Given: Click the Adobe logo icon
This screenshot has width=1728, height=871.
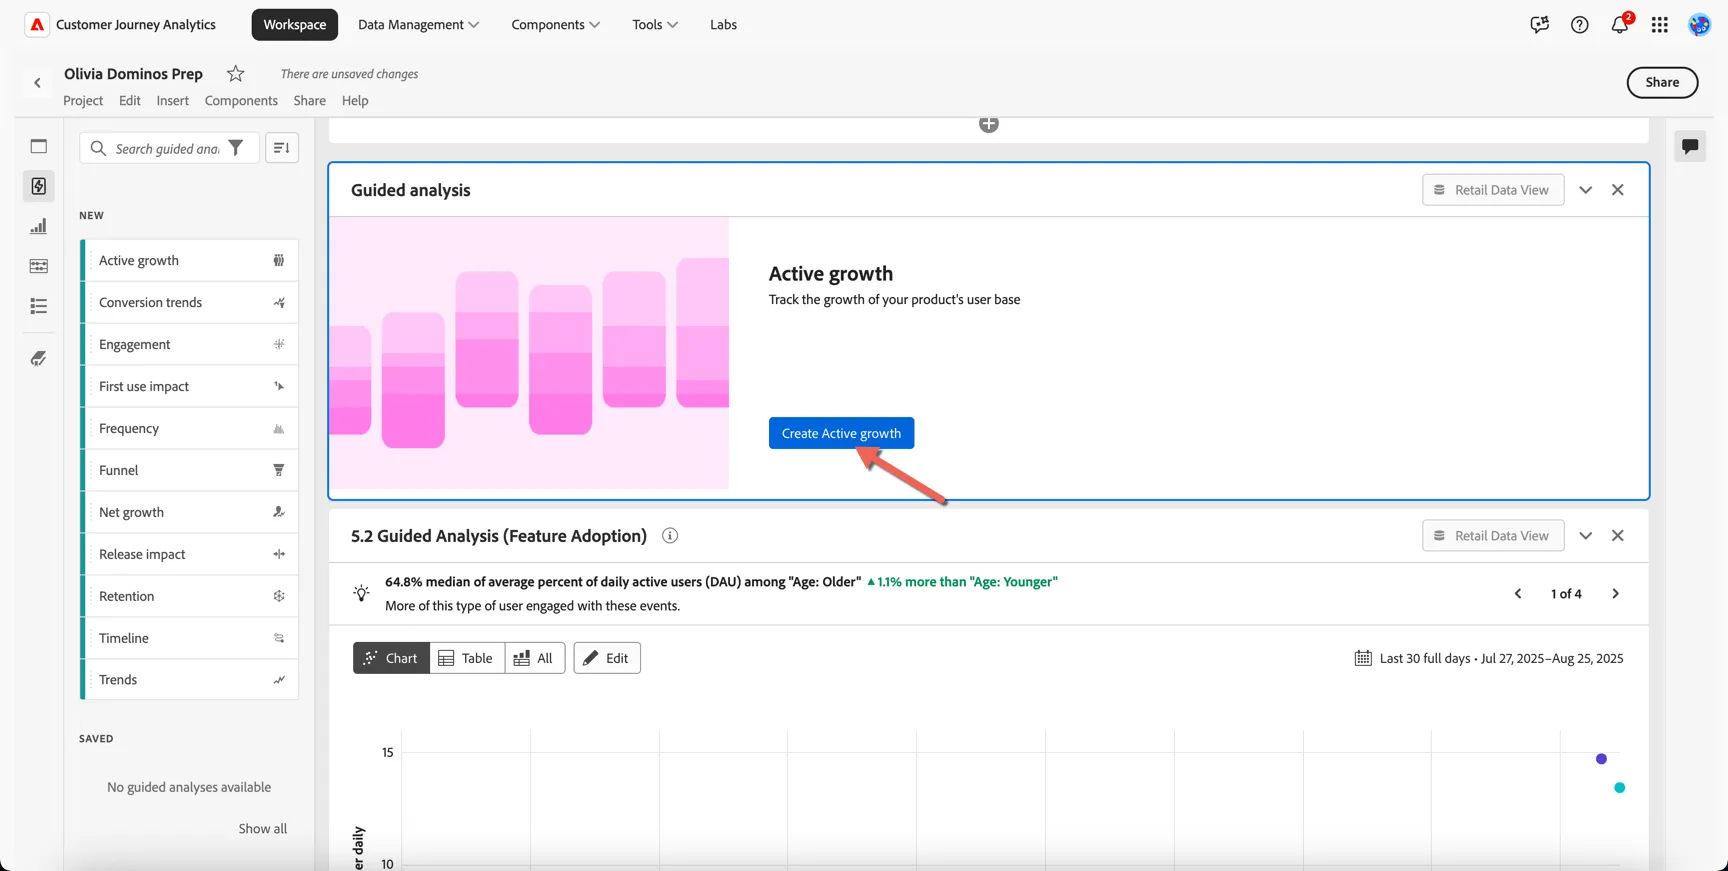Looking at the screenshot, I should click(37, 25).
